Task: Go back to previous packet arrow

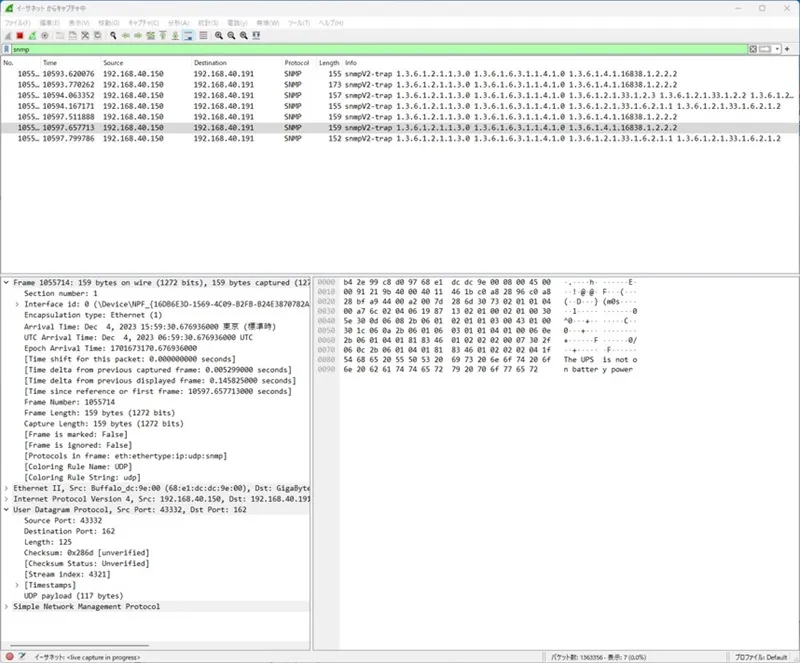Action: [x=126, y=35]
